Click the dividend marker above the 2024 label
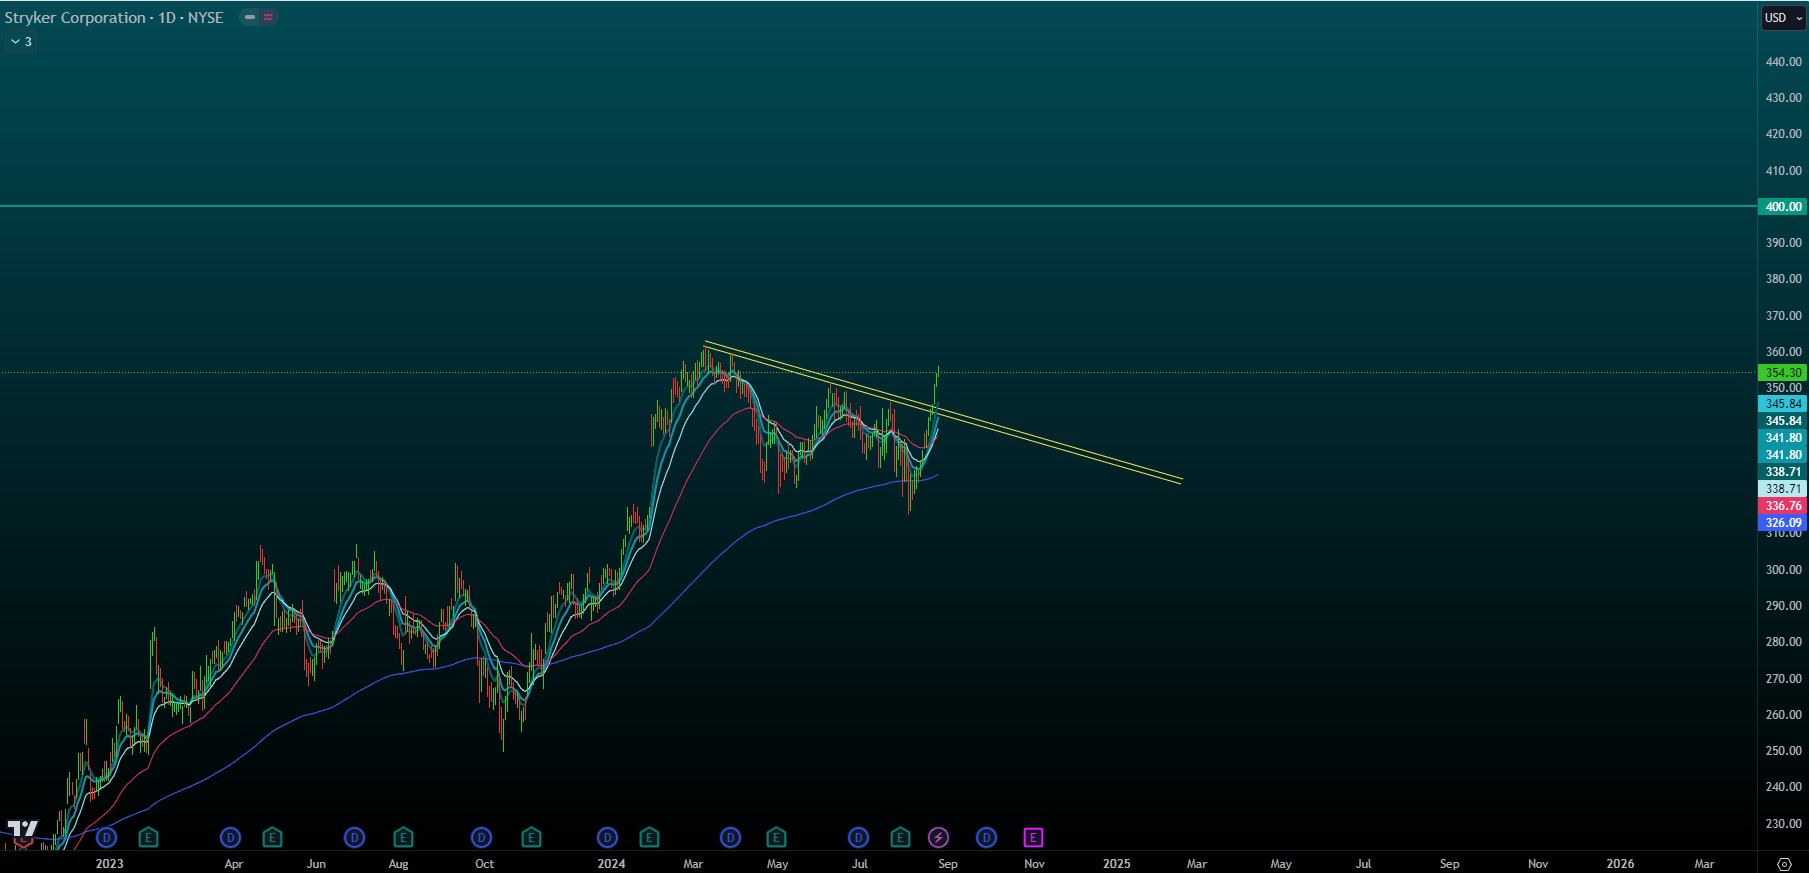 [x=607, y=837]
